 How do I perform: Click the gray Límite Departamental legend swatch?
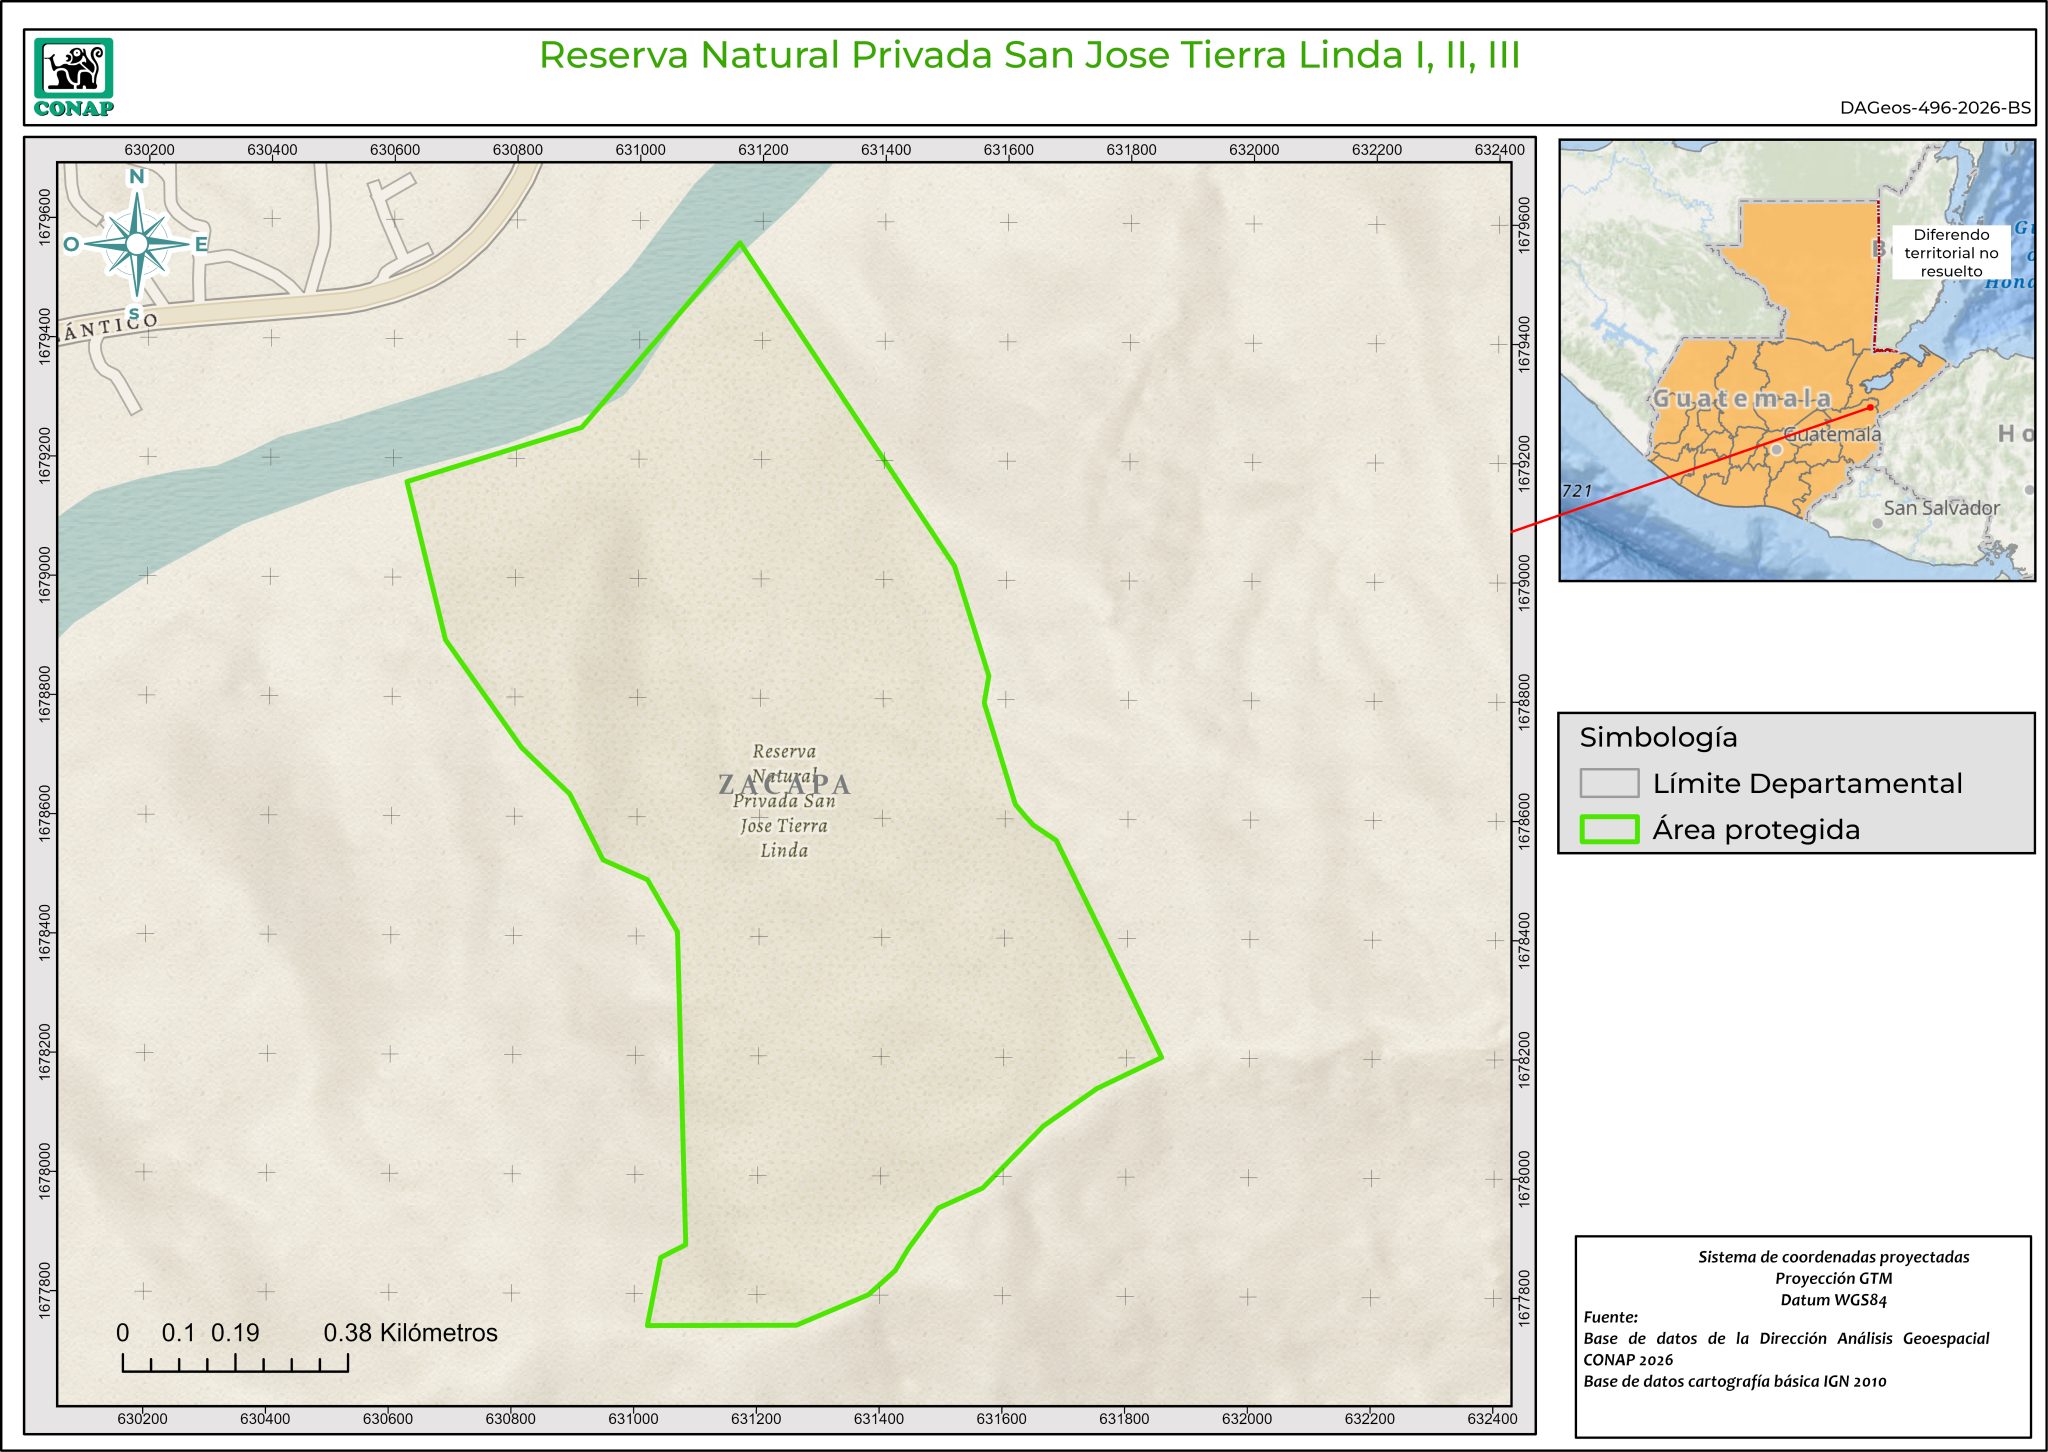(1608, 783)
